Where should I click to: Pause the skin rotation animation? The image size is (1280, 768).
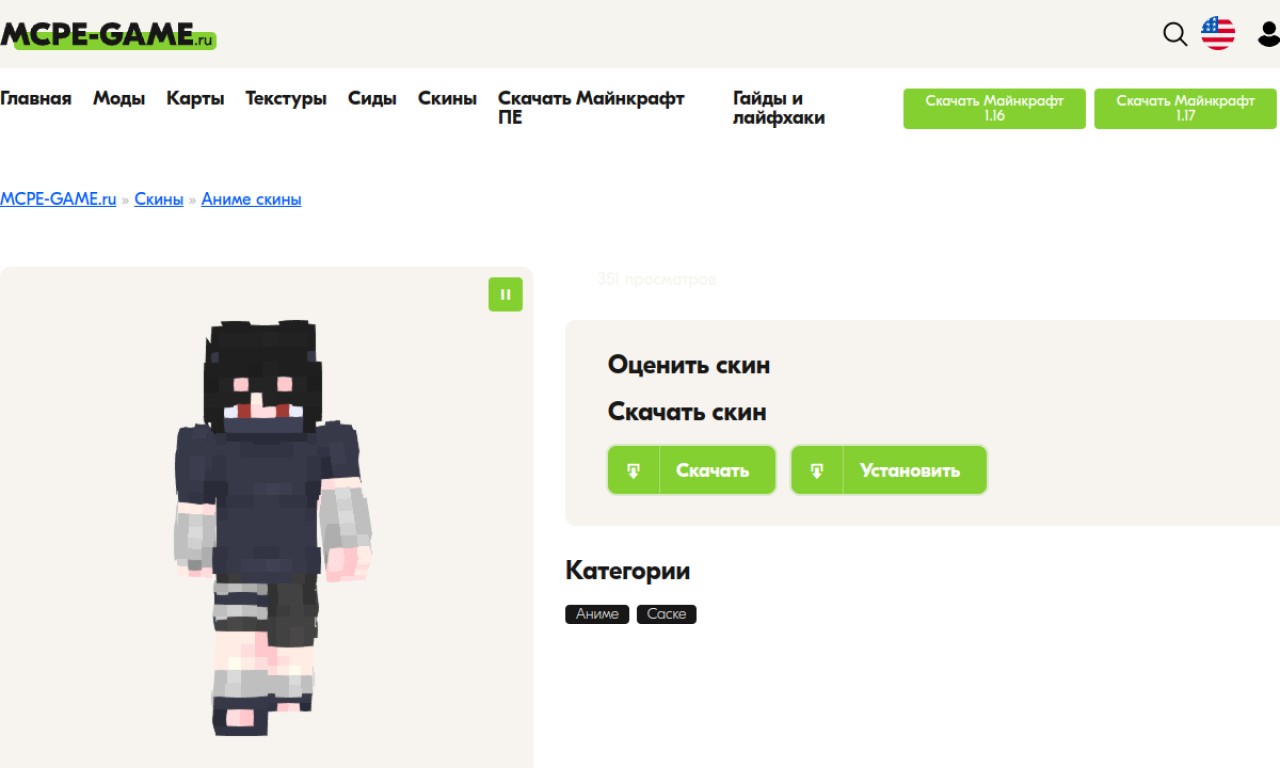(505, 294)
